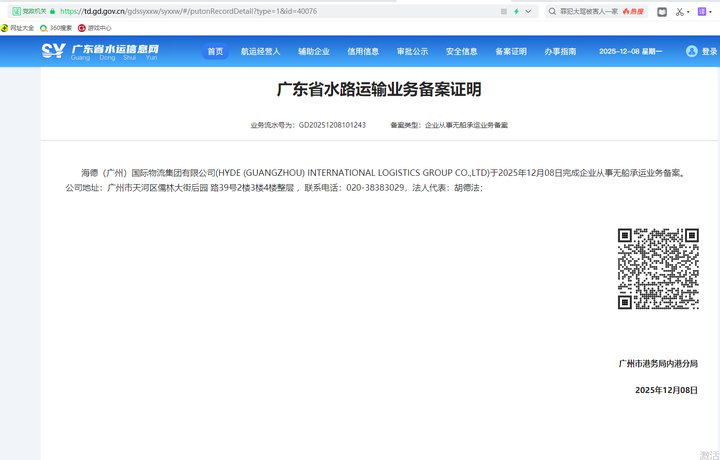Image resolution: width=720 pixels, height=460 pixels.
Task: Click the dark gray extension icon in toolbar
Action: (661, 11)
